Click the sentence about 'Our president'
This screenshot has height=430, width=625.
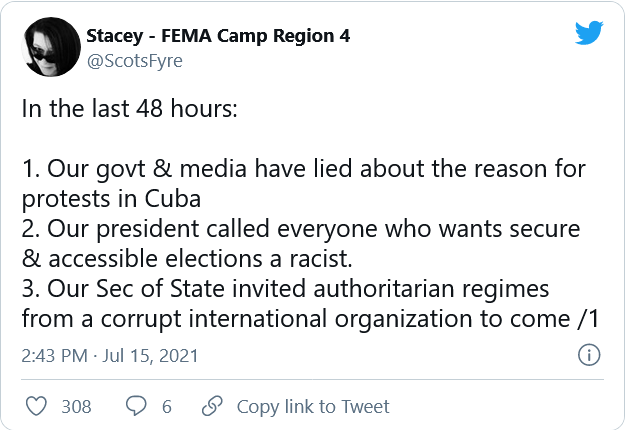pos(300,229)
